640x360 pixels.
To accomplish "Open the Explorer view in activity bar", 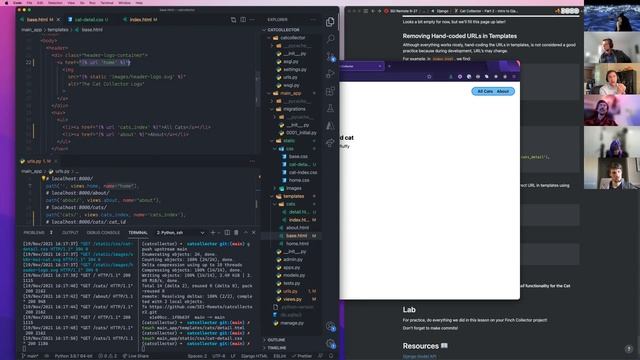I will point(330,22).
